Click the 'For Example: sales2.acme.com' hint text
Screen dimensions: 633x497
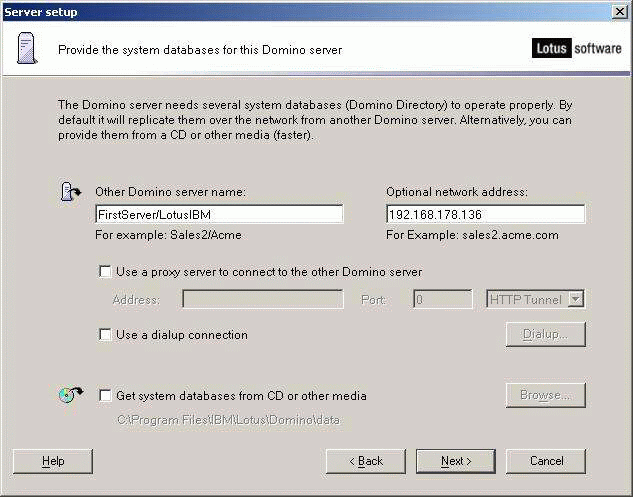coord(472,235)
